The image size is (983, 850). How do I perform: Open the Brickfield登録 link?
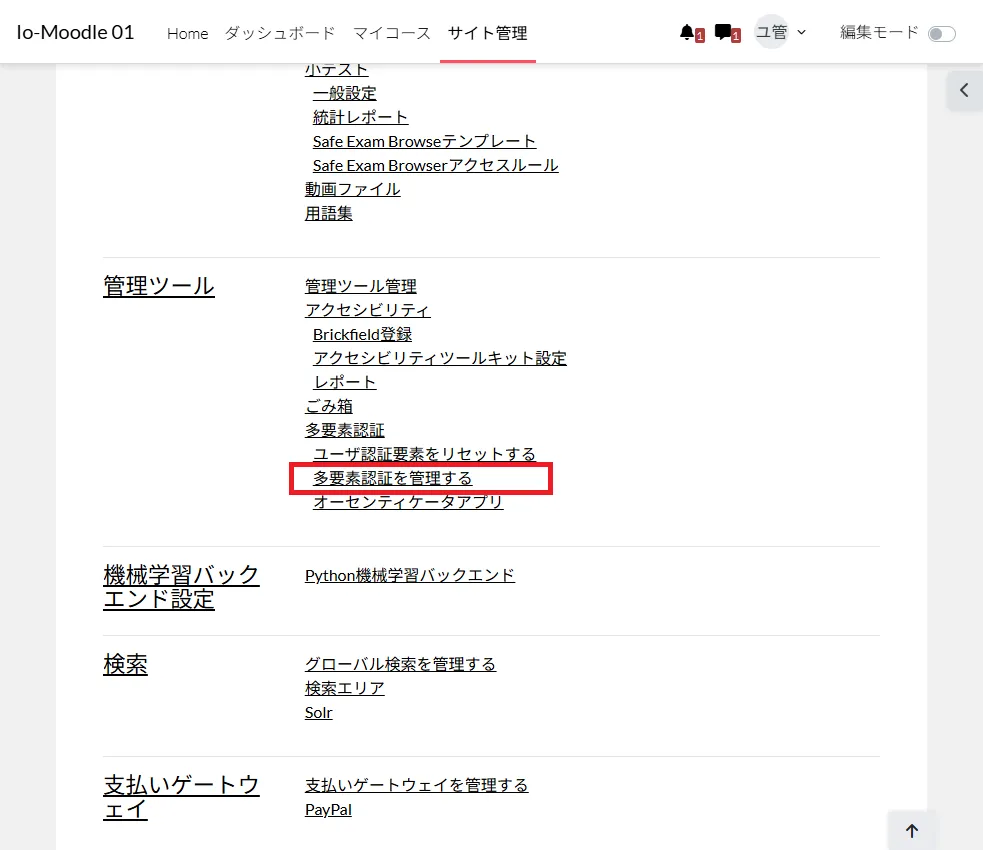[362, 335]
